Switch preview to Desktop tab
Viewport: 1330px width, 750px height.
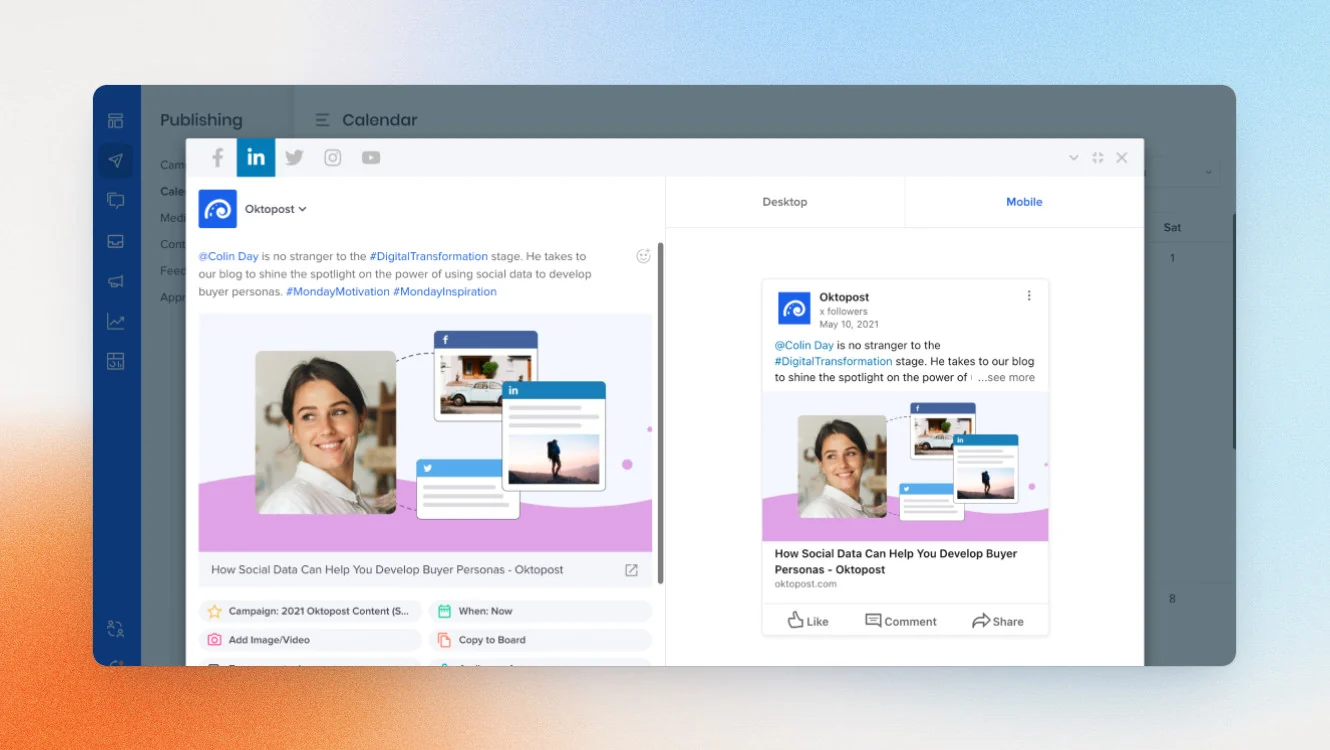(x=785, y=202)
